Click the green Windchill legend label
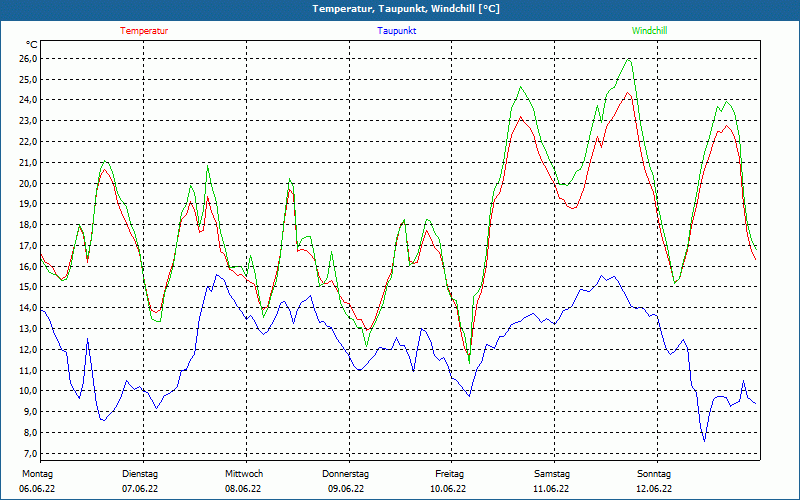 pos(649,31)
